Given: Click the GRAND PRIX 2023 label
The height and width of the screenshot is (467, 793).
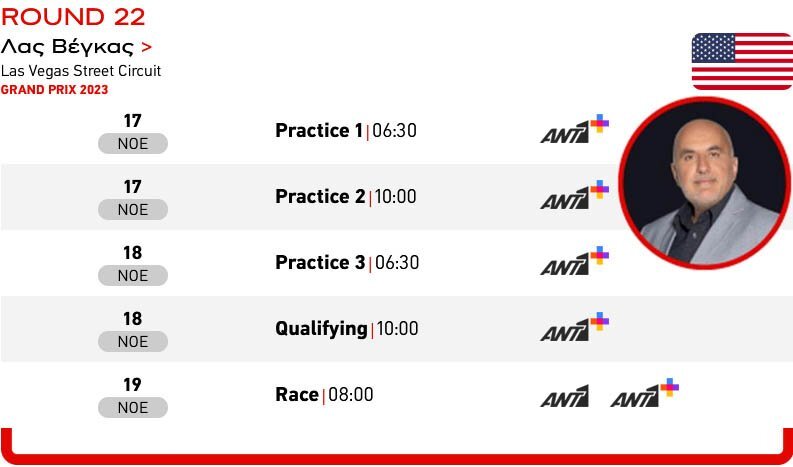Looking at the screenshot, I should pyautogui.click(x=55, y=90).
